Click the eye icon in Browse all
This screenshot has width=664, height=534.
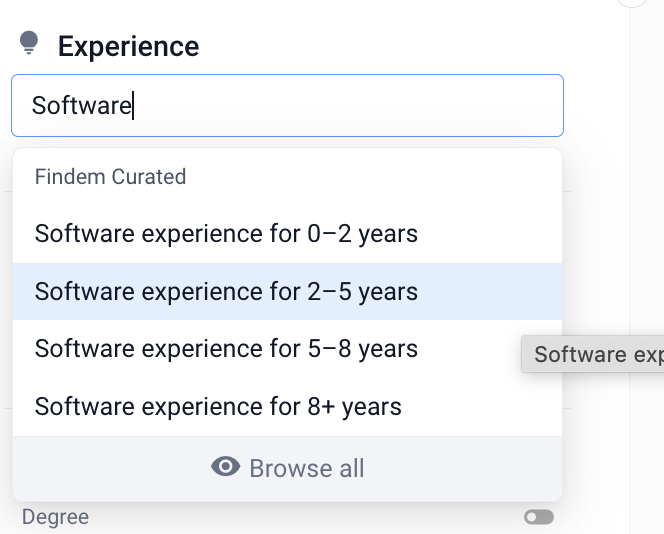(226, 467)
